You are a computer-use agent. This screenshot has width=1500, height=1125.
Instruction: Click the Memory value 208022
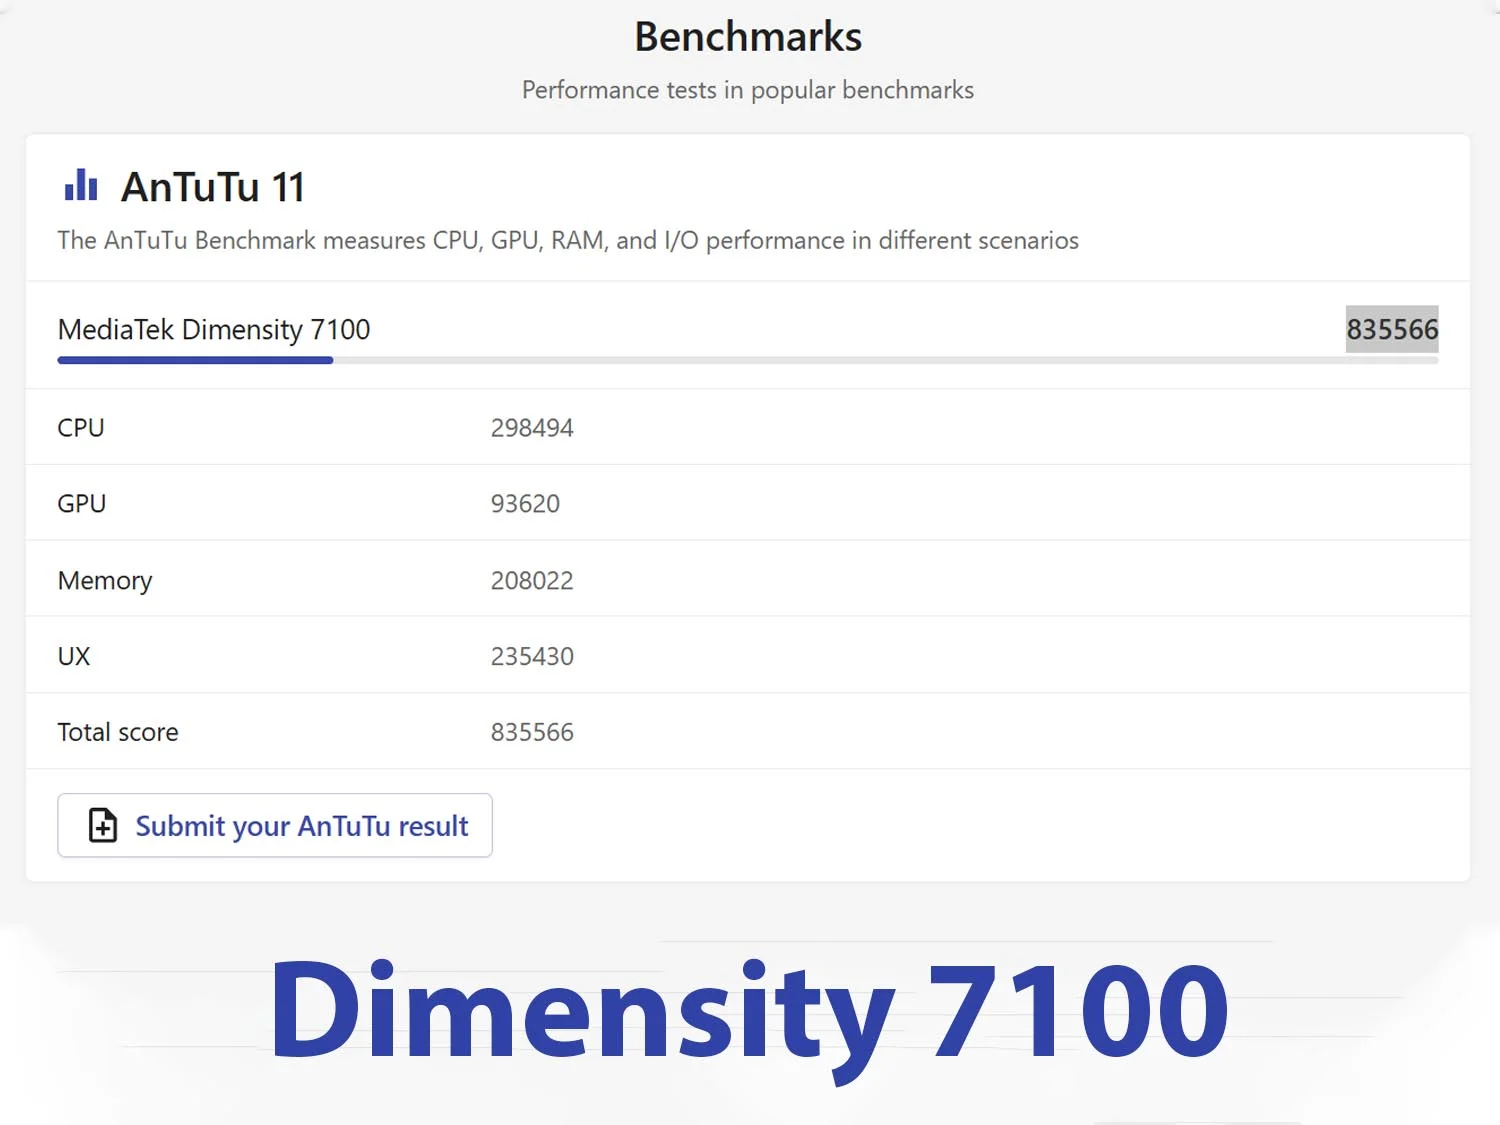(x=532, y=581)
